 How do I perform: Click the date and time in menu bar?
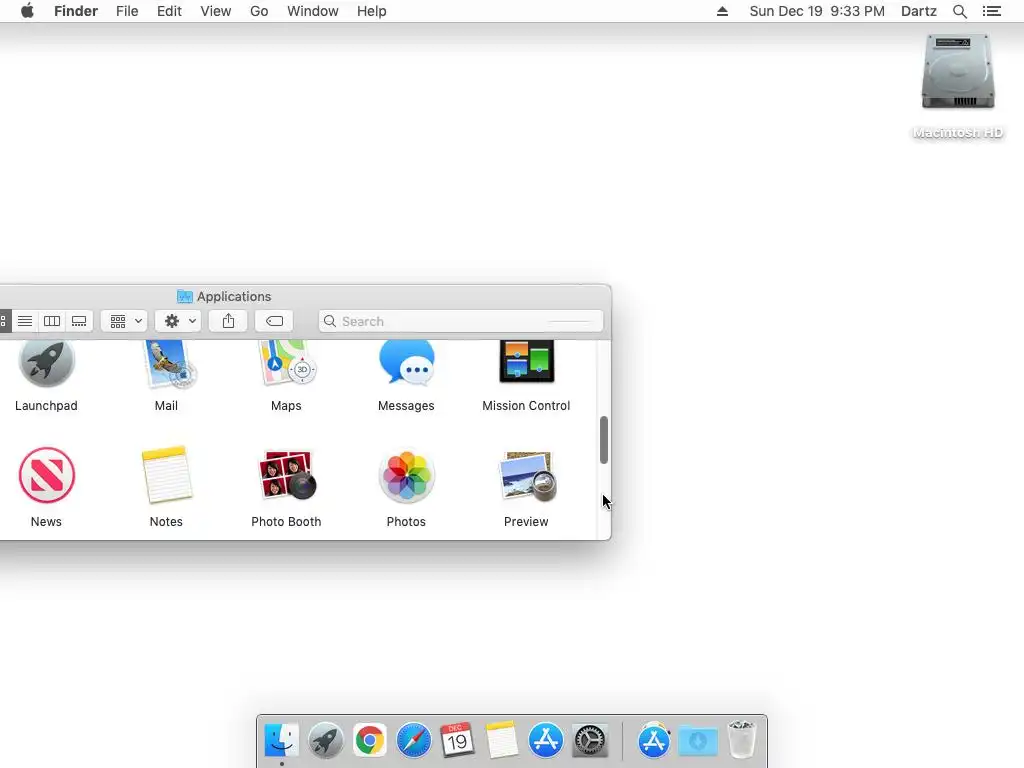point(817,11)
